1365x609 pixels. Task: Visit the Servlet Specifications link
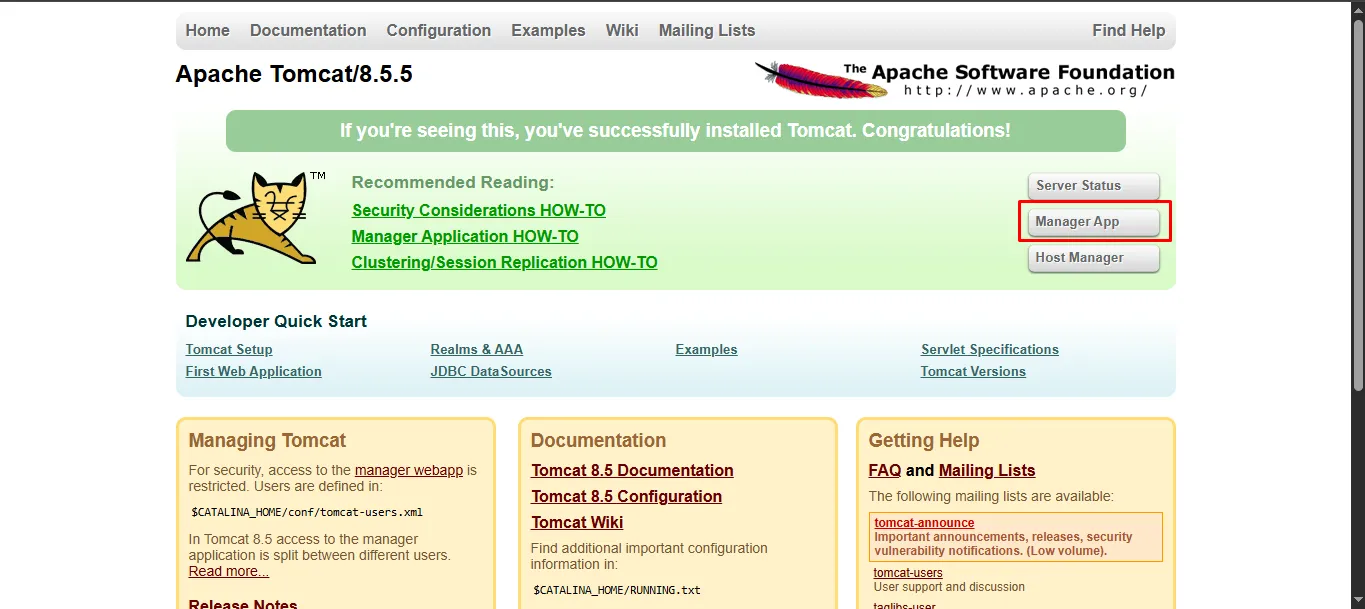(989, 349)
